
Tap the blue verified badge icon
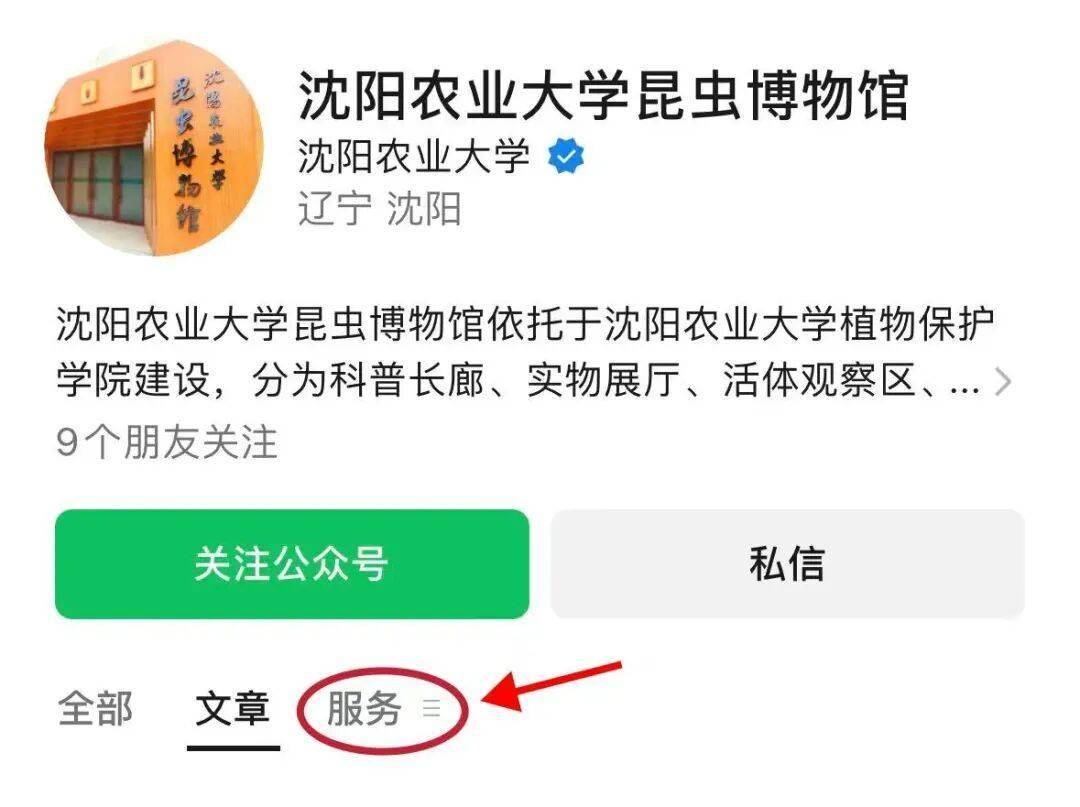coord(565,156)
